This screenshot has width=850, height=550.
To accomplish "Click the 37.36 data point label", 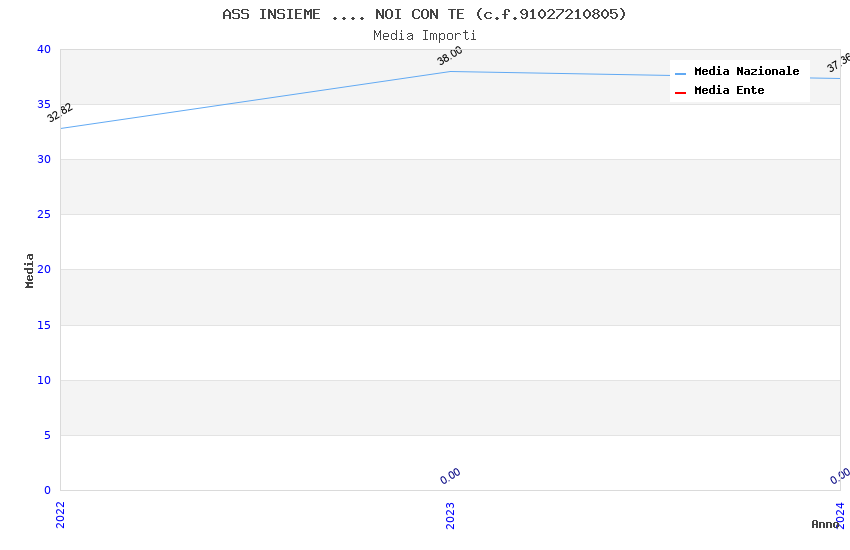I will coord(838,63).
